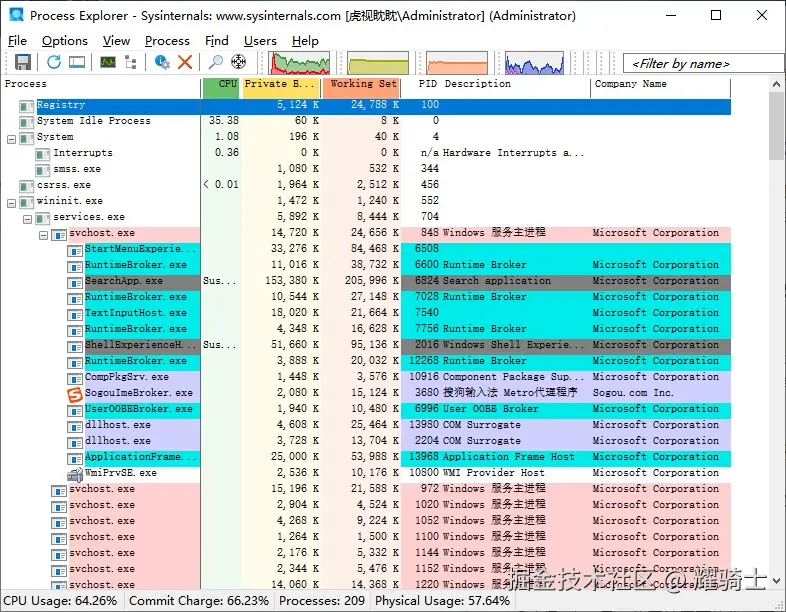786x612 pixels.
Task: Click the icon next to StartMenuExperie...
Action: (x=75, y=251)
